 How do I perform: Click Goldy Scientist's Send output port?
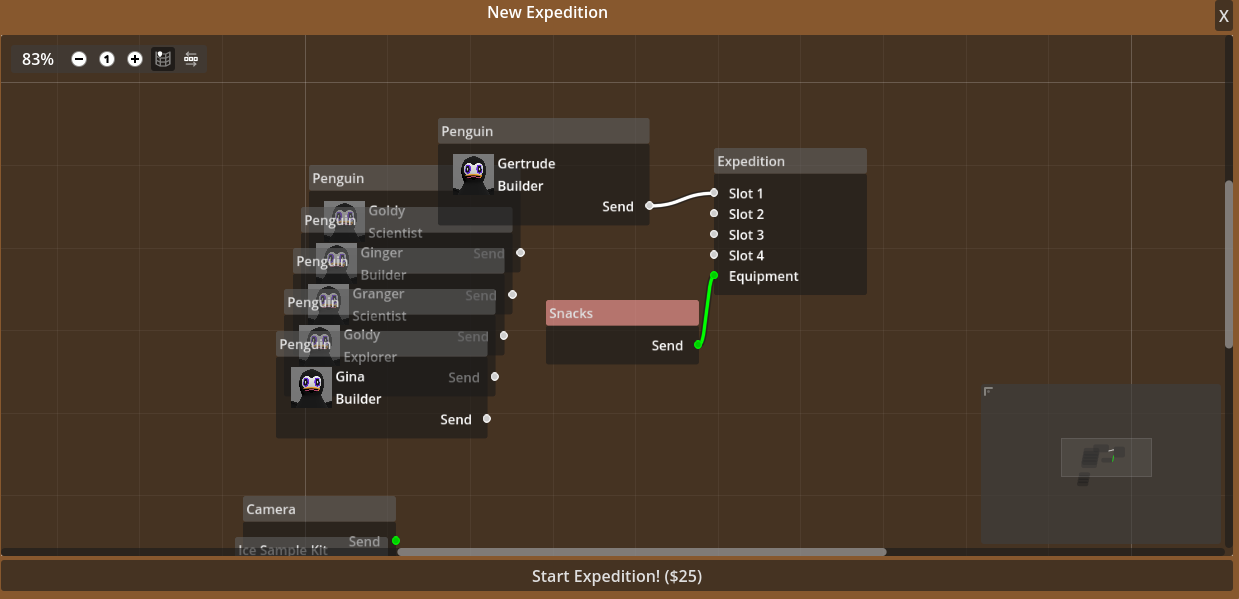coord(520,253)
